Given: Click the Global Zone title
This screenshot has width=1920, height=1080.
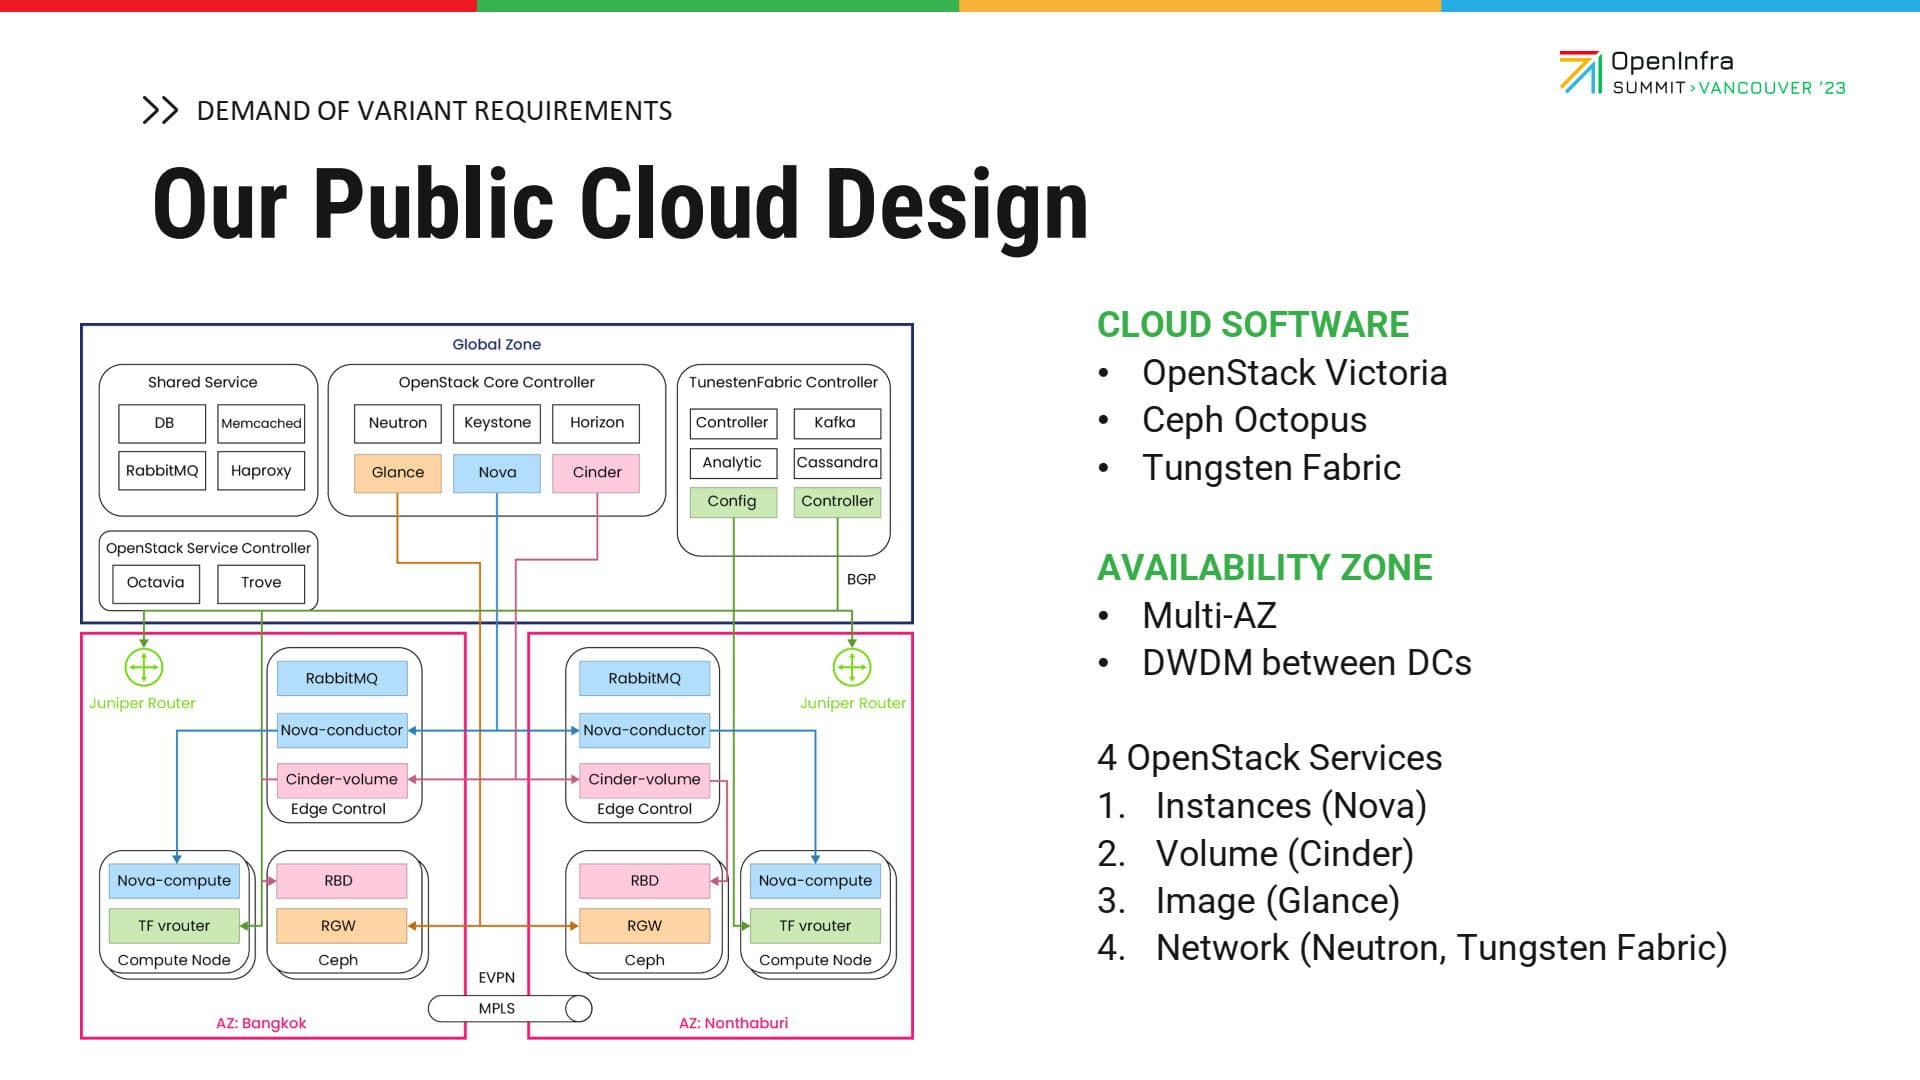Looking at the screenshot, I should click(497, 344).
